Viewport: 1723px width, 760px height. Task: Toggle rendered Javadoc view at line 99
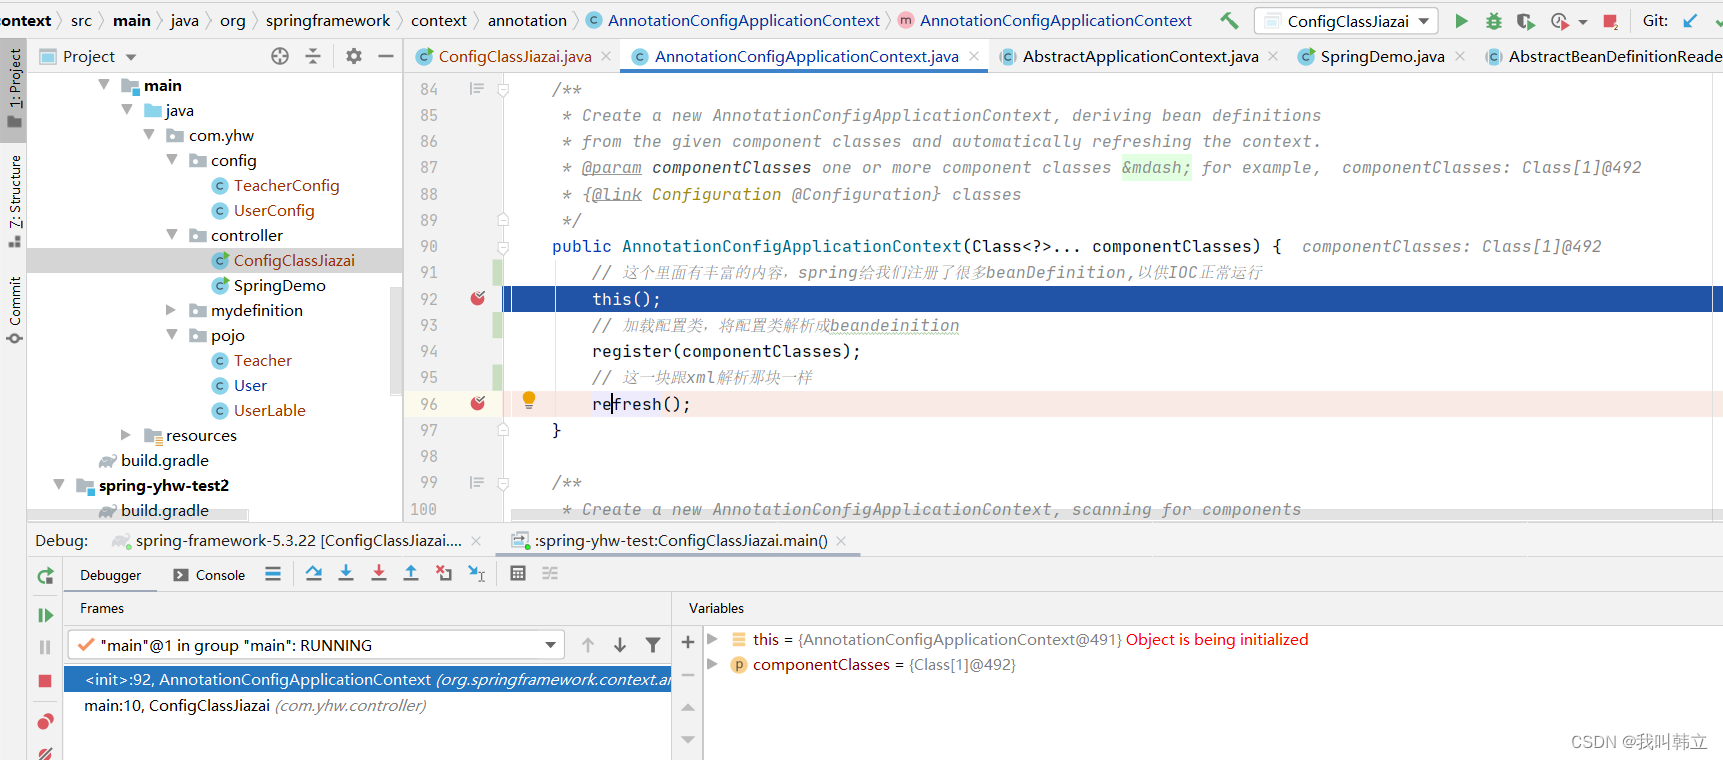tap(477, 482)
